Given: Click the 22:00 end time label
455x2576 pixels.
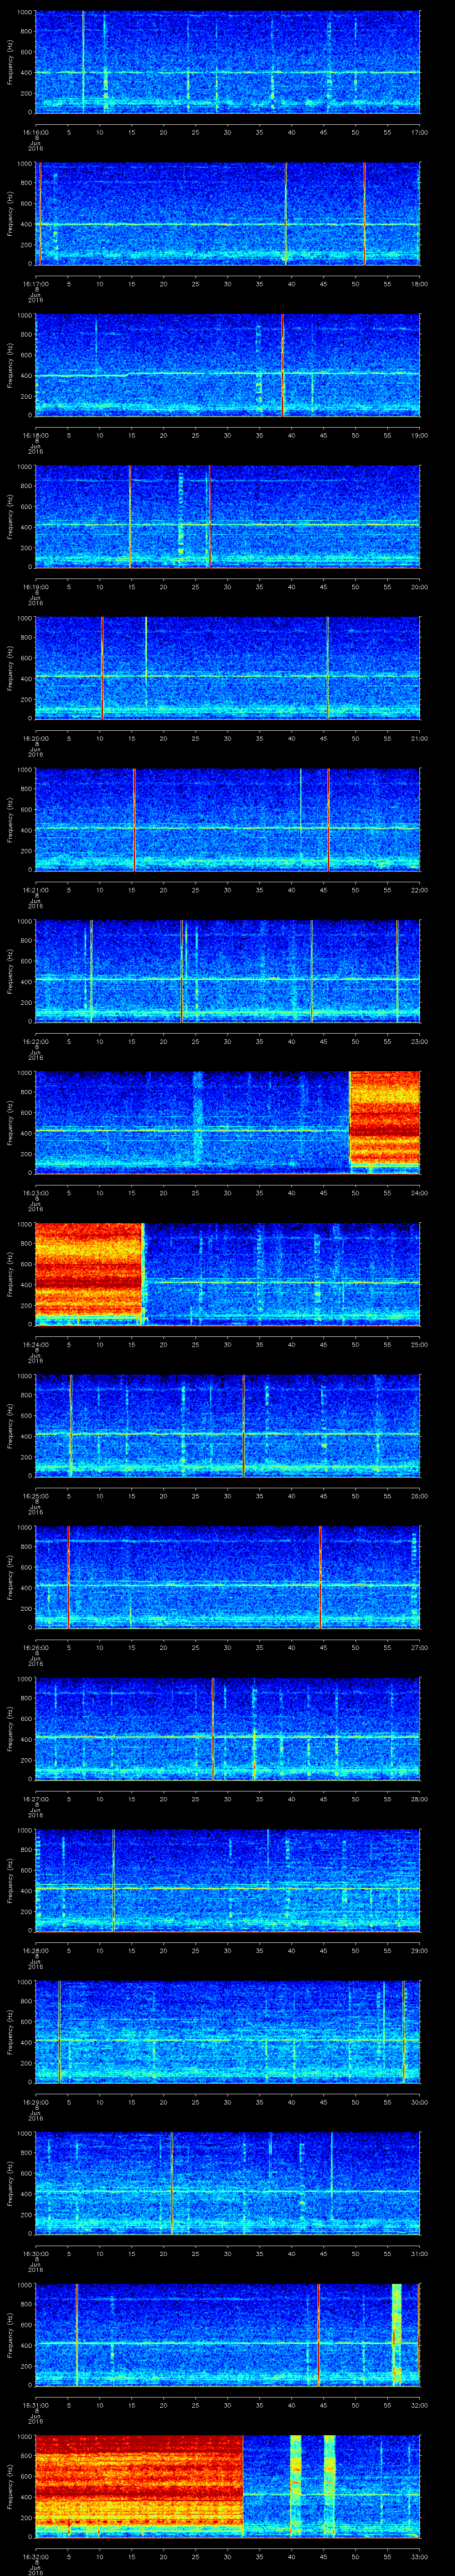Looking at the screenshot, I should [419, 890].
